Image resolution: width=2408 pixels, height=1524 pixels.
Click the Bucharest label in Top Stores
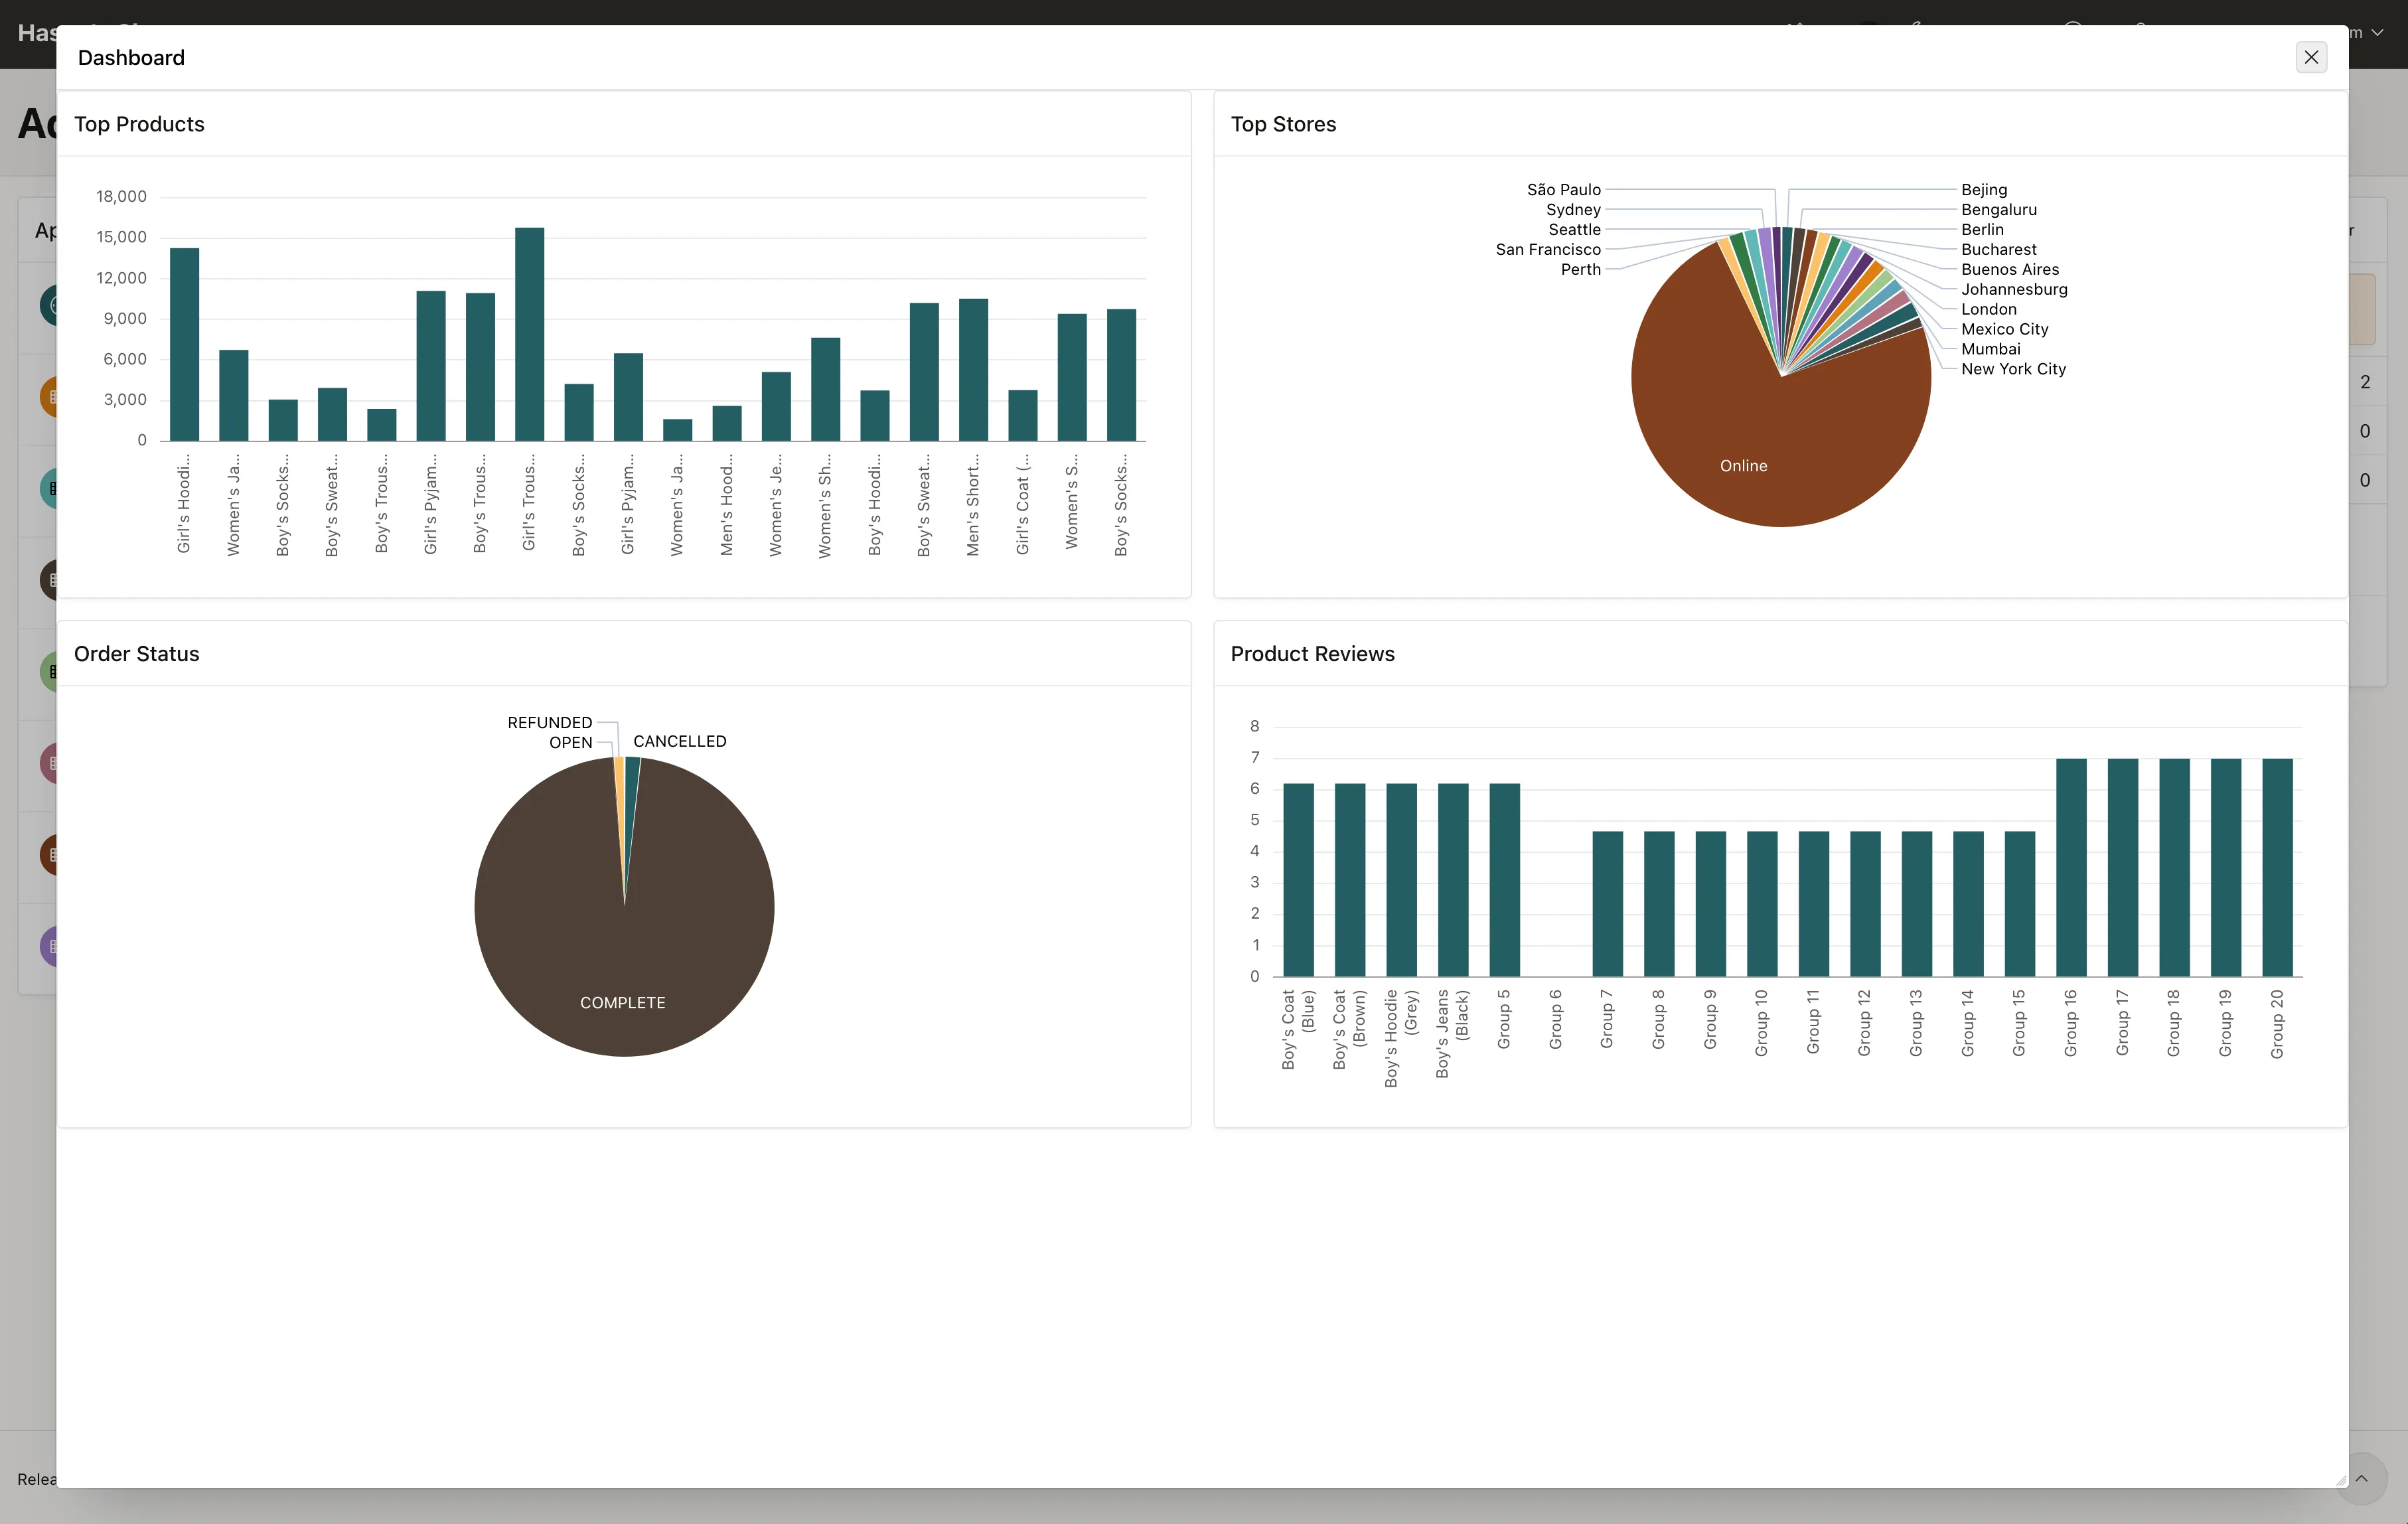[x=1999, y=249]
